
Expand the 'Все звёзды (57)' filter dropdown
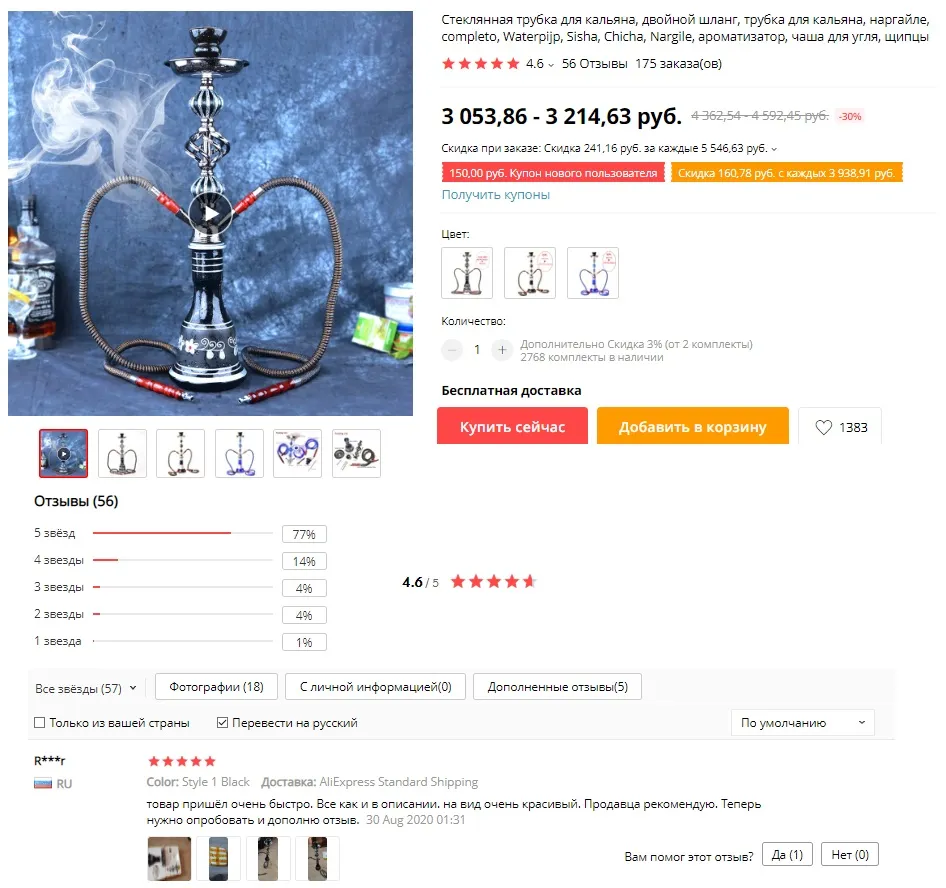click(x=86, y=688)
